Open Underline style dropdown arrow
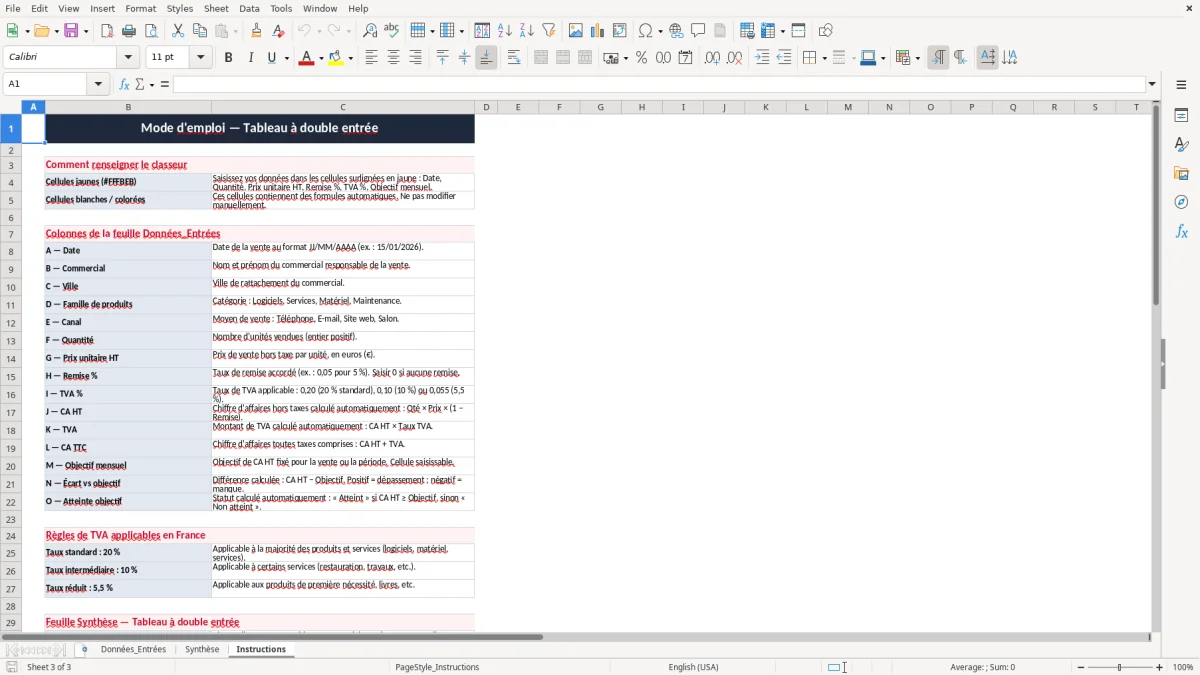The width and height of the screenshot is (1200, 675). [x=286, y=58]
